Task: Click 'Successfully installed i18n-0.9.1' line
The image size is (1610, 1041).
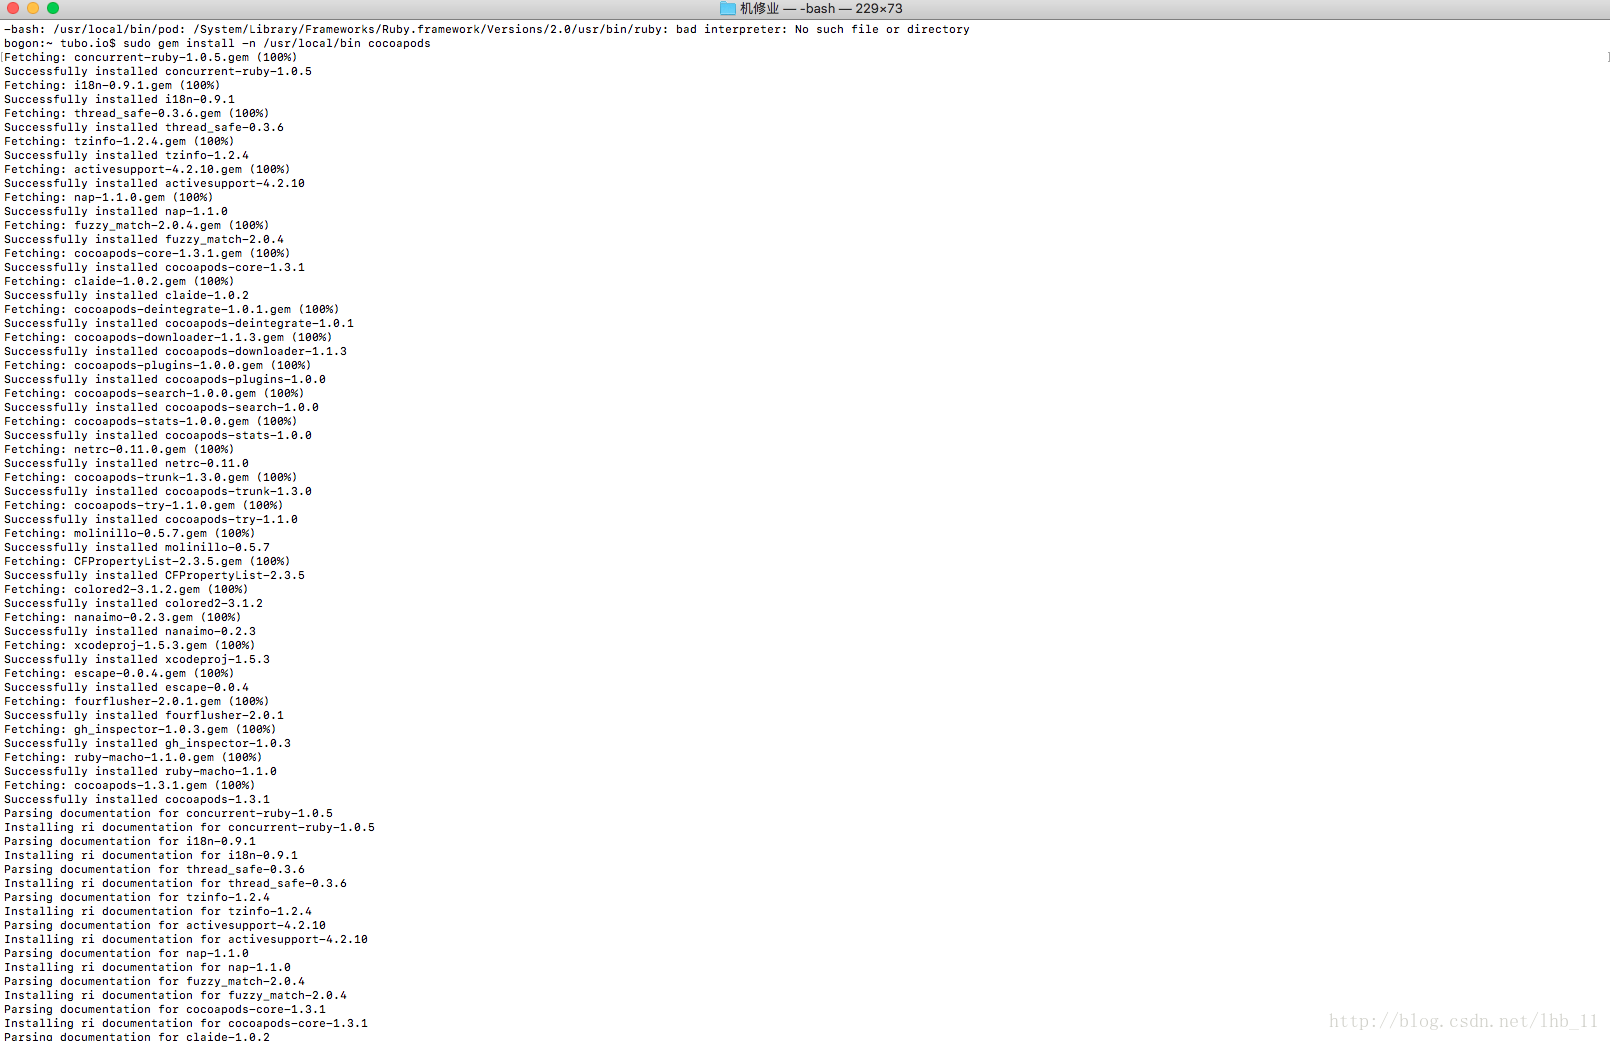Action: (119, 99)
